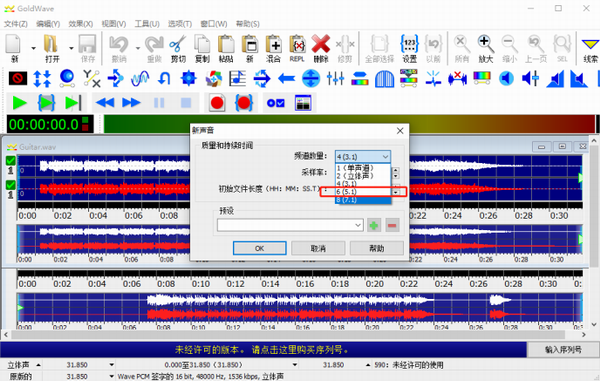Click the 帮助 button in dialog
The width and height of the screenshot is (600, 381).
(x=377, y=248)
